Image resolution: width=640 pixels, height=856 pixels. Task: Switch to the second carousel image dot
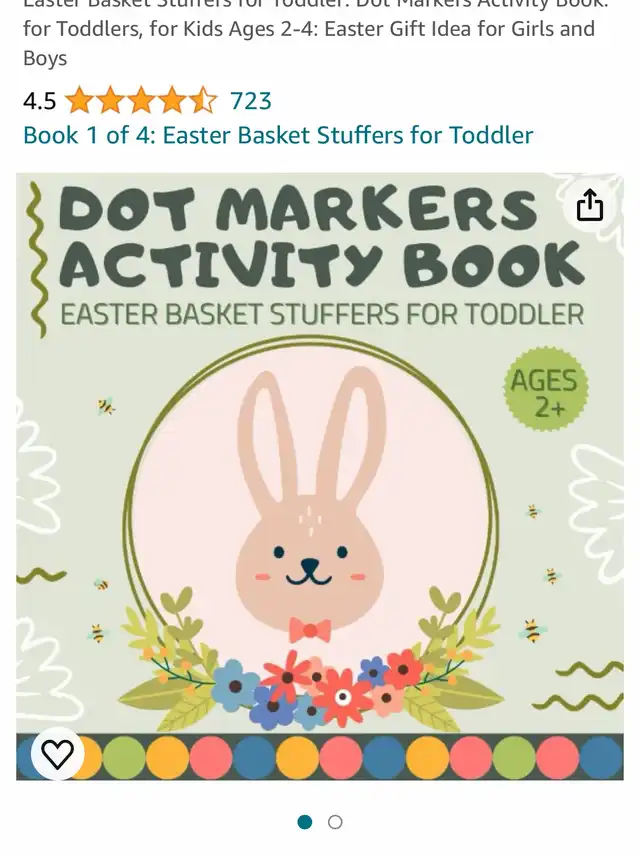335,822
